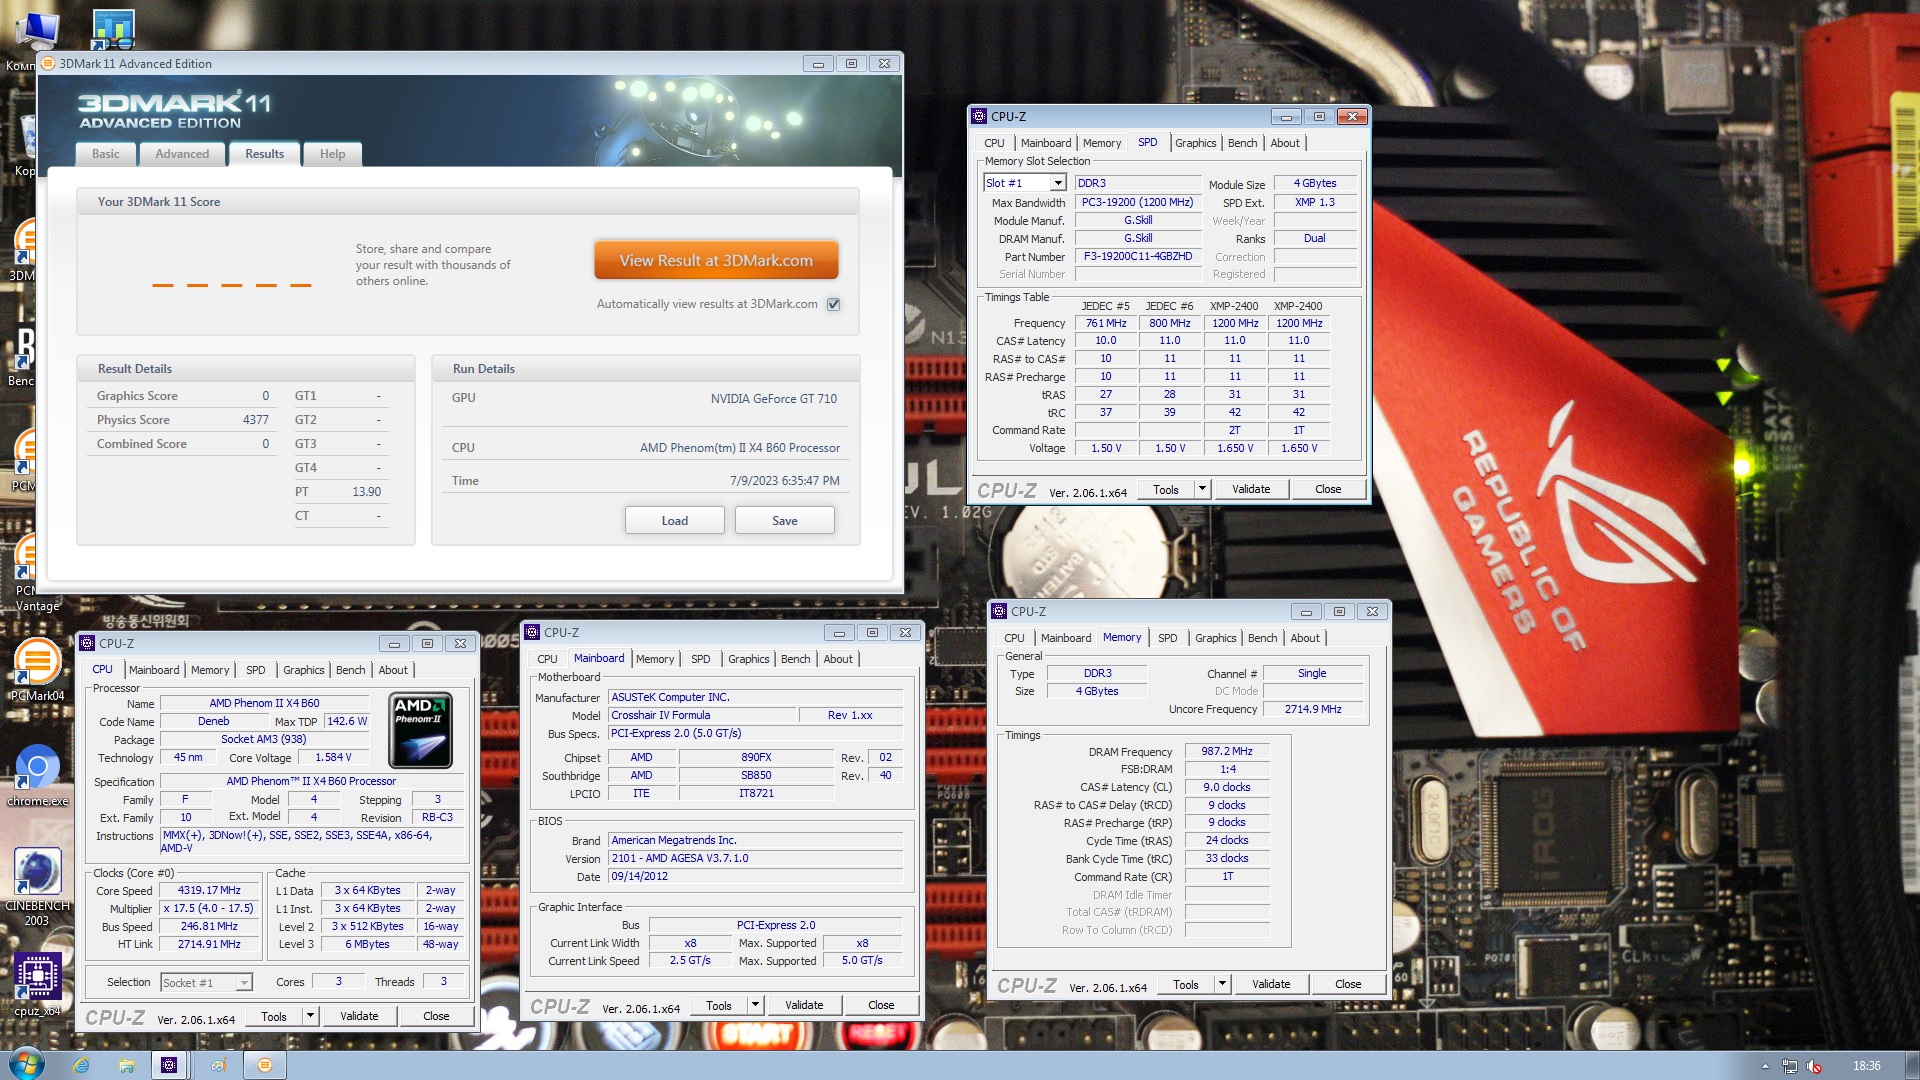The image size is (1920, 1080).
Task: Switch to Advanced tab in 3DMark 11
Action: tap(182, 154)
